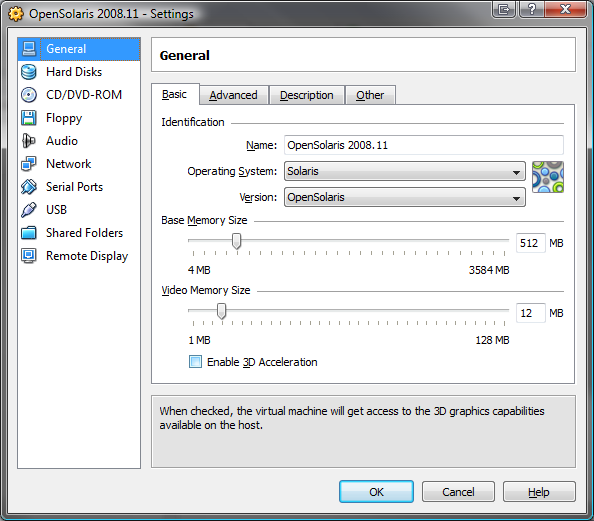This screenshot has height=521, width=594.
Task: Click the Base Memory Size slider handle
Action: (x=236, y=241)
